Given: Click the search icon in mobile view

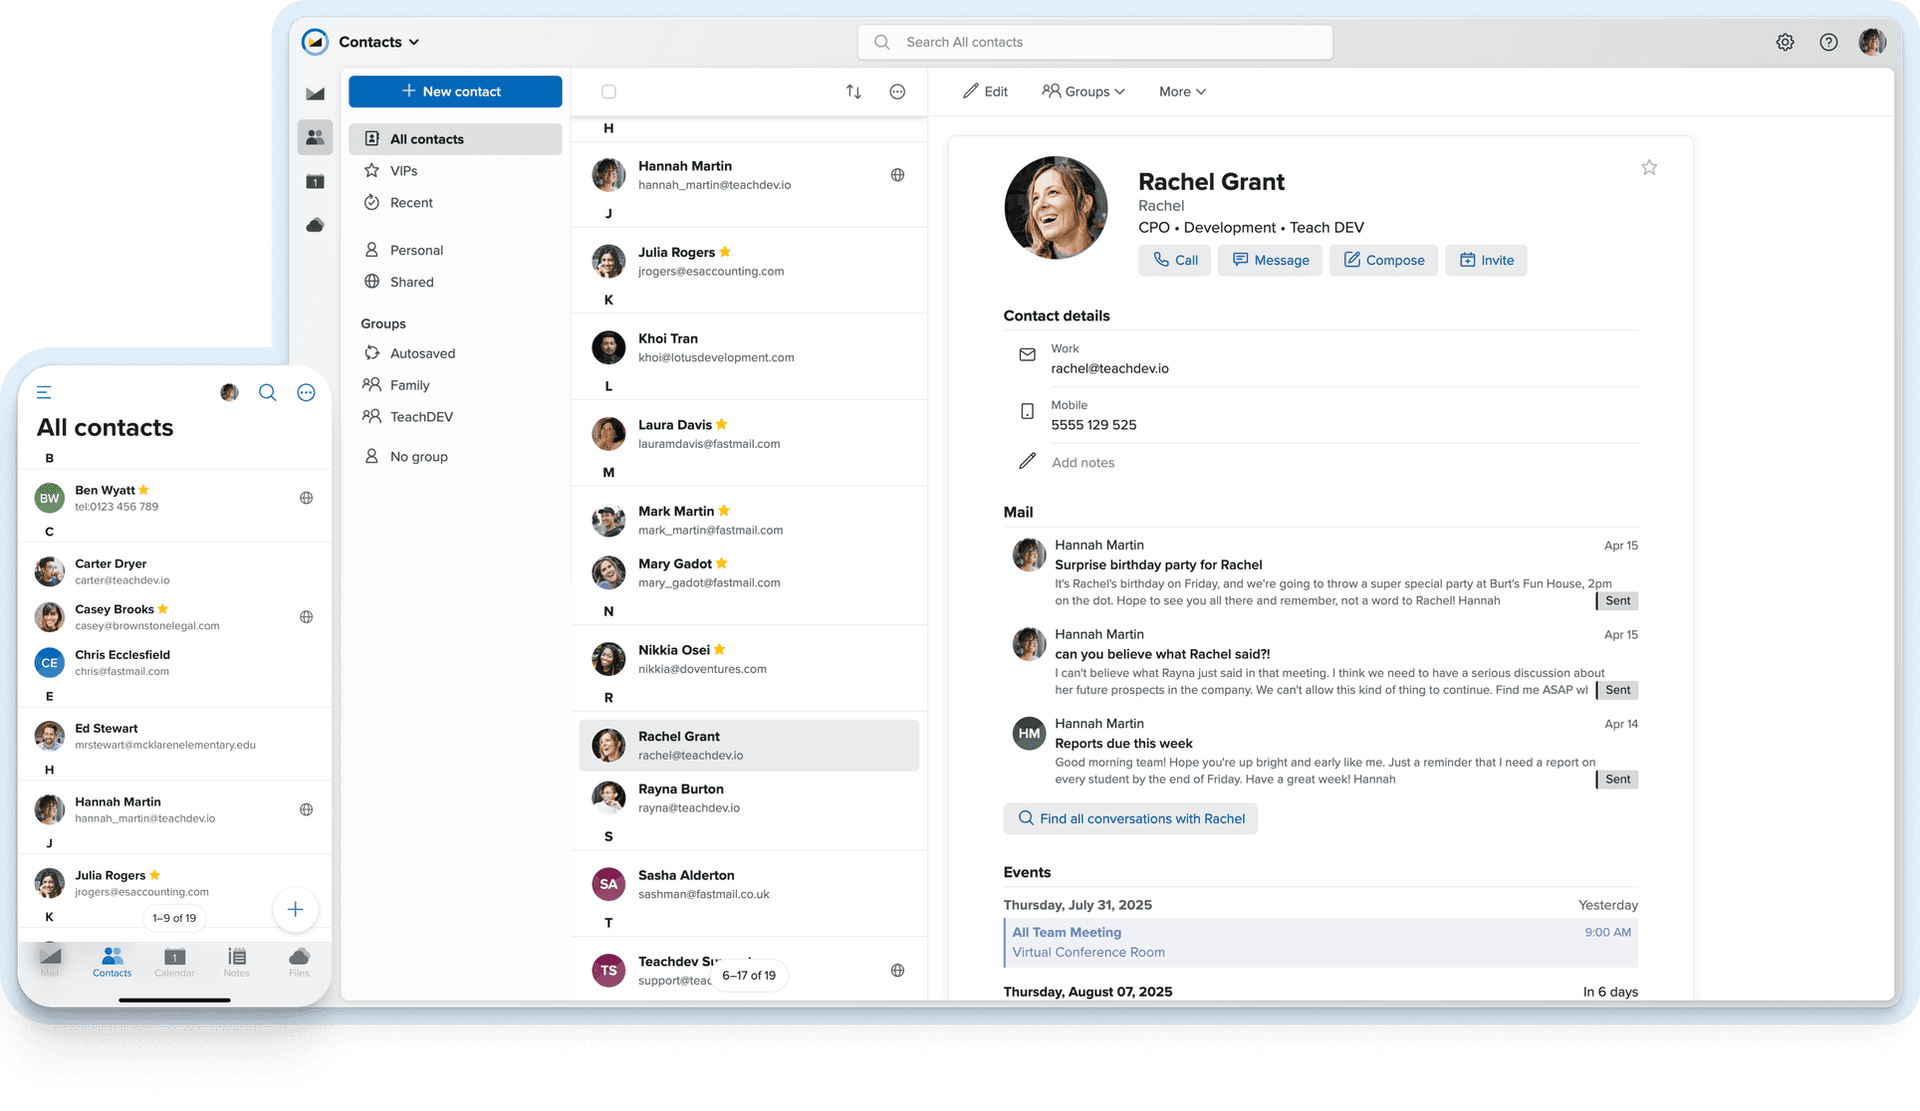Looking at the screenshot, I should tap(267, 392).
